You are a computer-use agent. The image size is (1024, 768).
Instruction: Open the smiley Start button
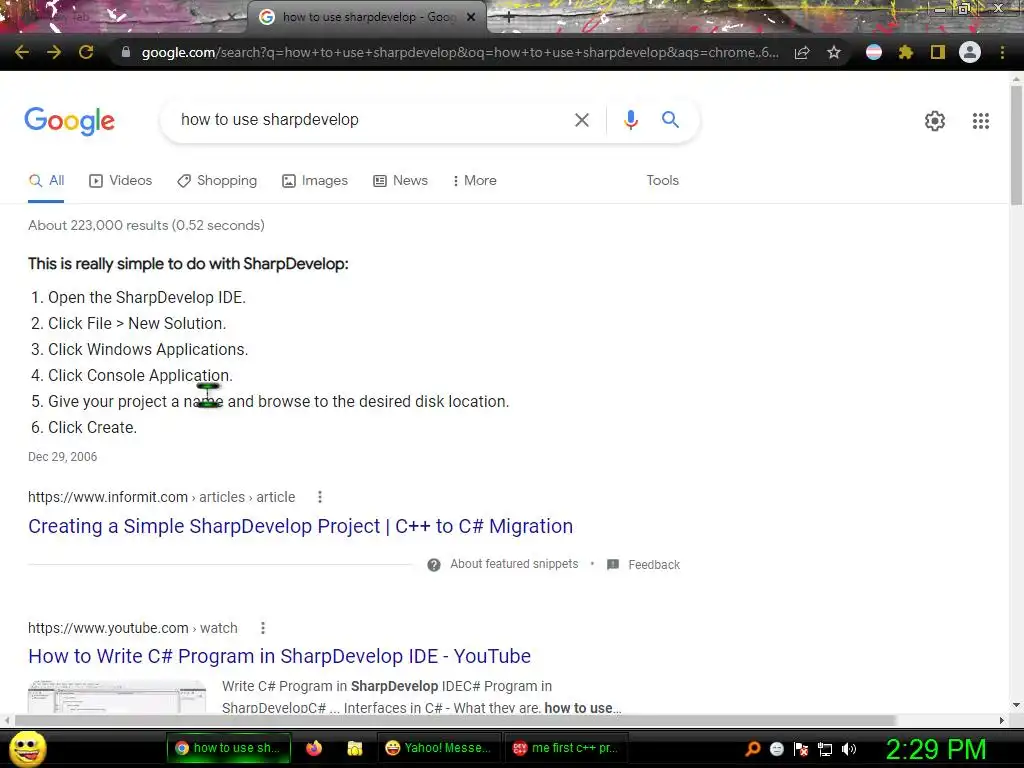[28, 749]
